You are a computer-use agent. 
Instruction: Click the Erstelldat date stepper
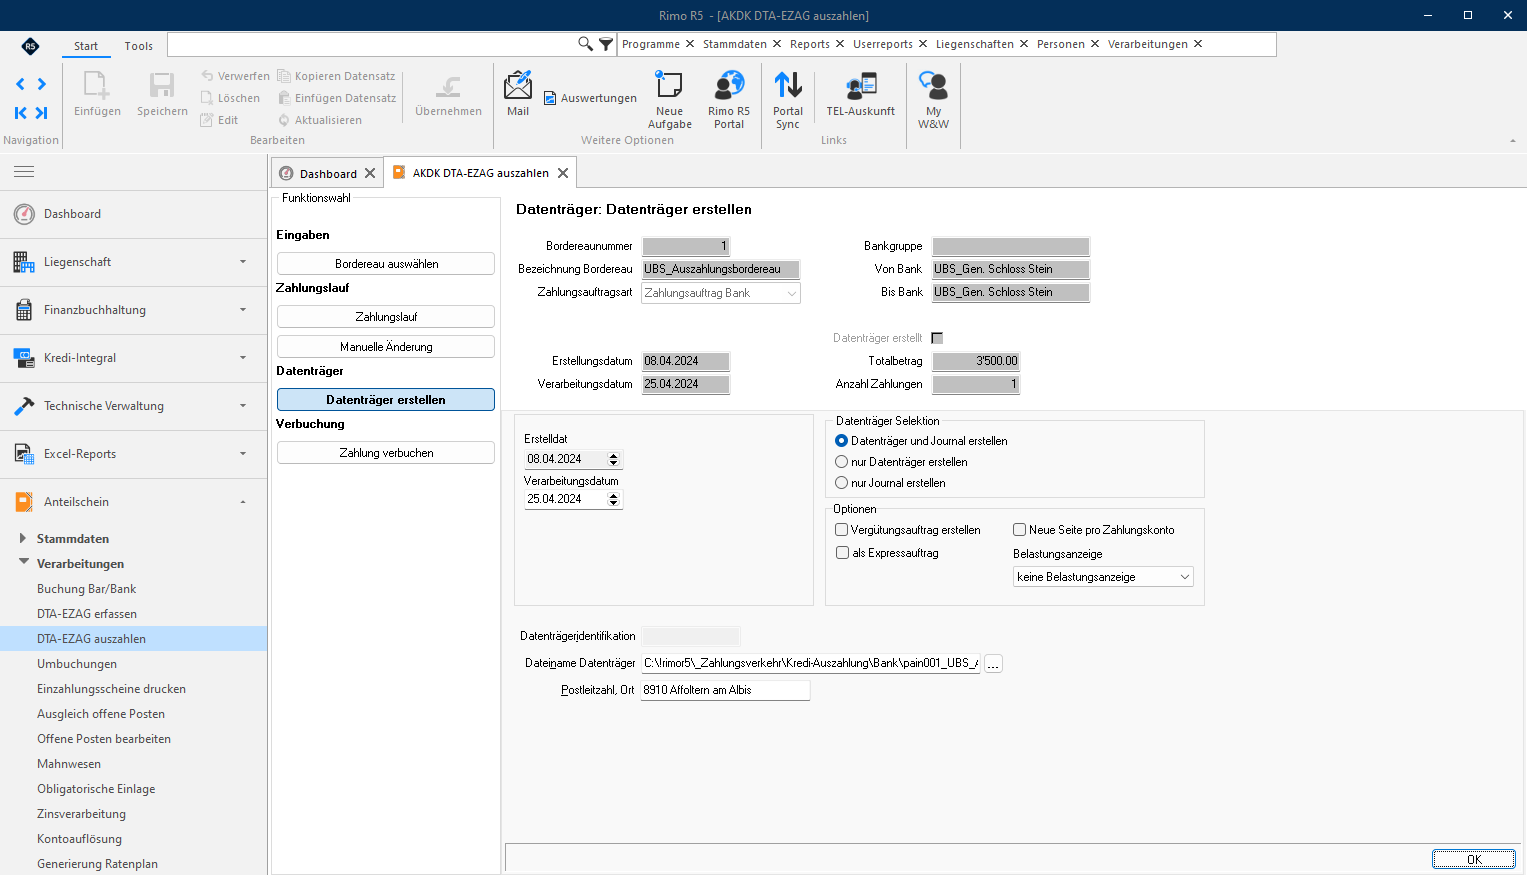(614, 459)
